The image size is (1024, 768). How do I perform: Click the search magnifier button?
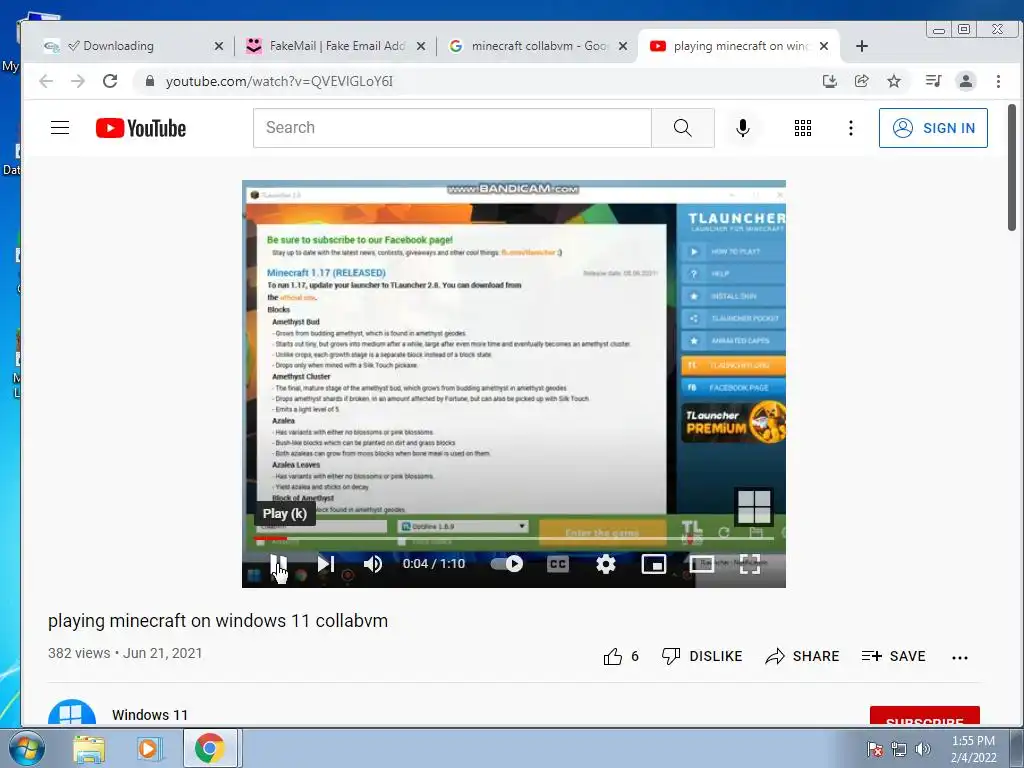pyautogui.click(x=682, y=127)
